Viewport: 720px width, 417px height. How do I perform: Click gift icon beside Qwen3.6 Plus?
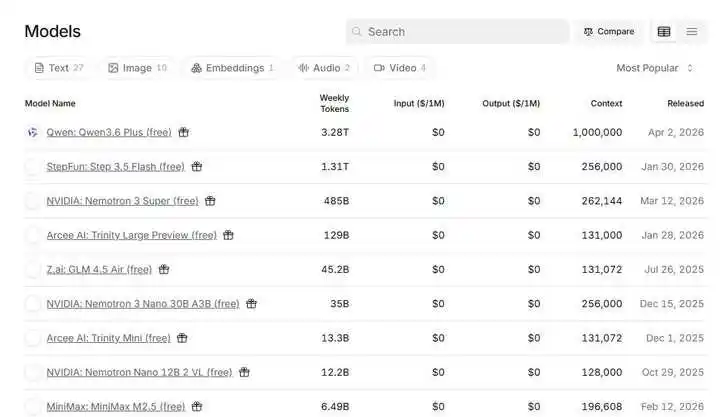coord(184,132)
